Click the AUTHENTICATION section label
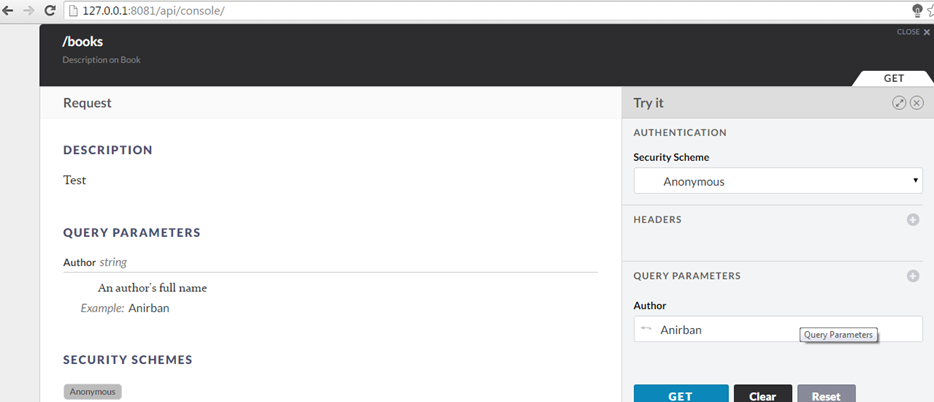This screenshot has height=402, width=934. click(x=680, y=133)
